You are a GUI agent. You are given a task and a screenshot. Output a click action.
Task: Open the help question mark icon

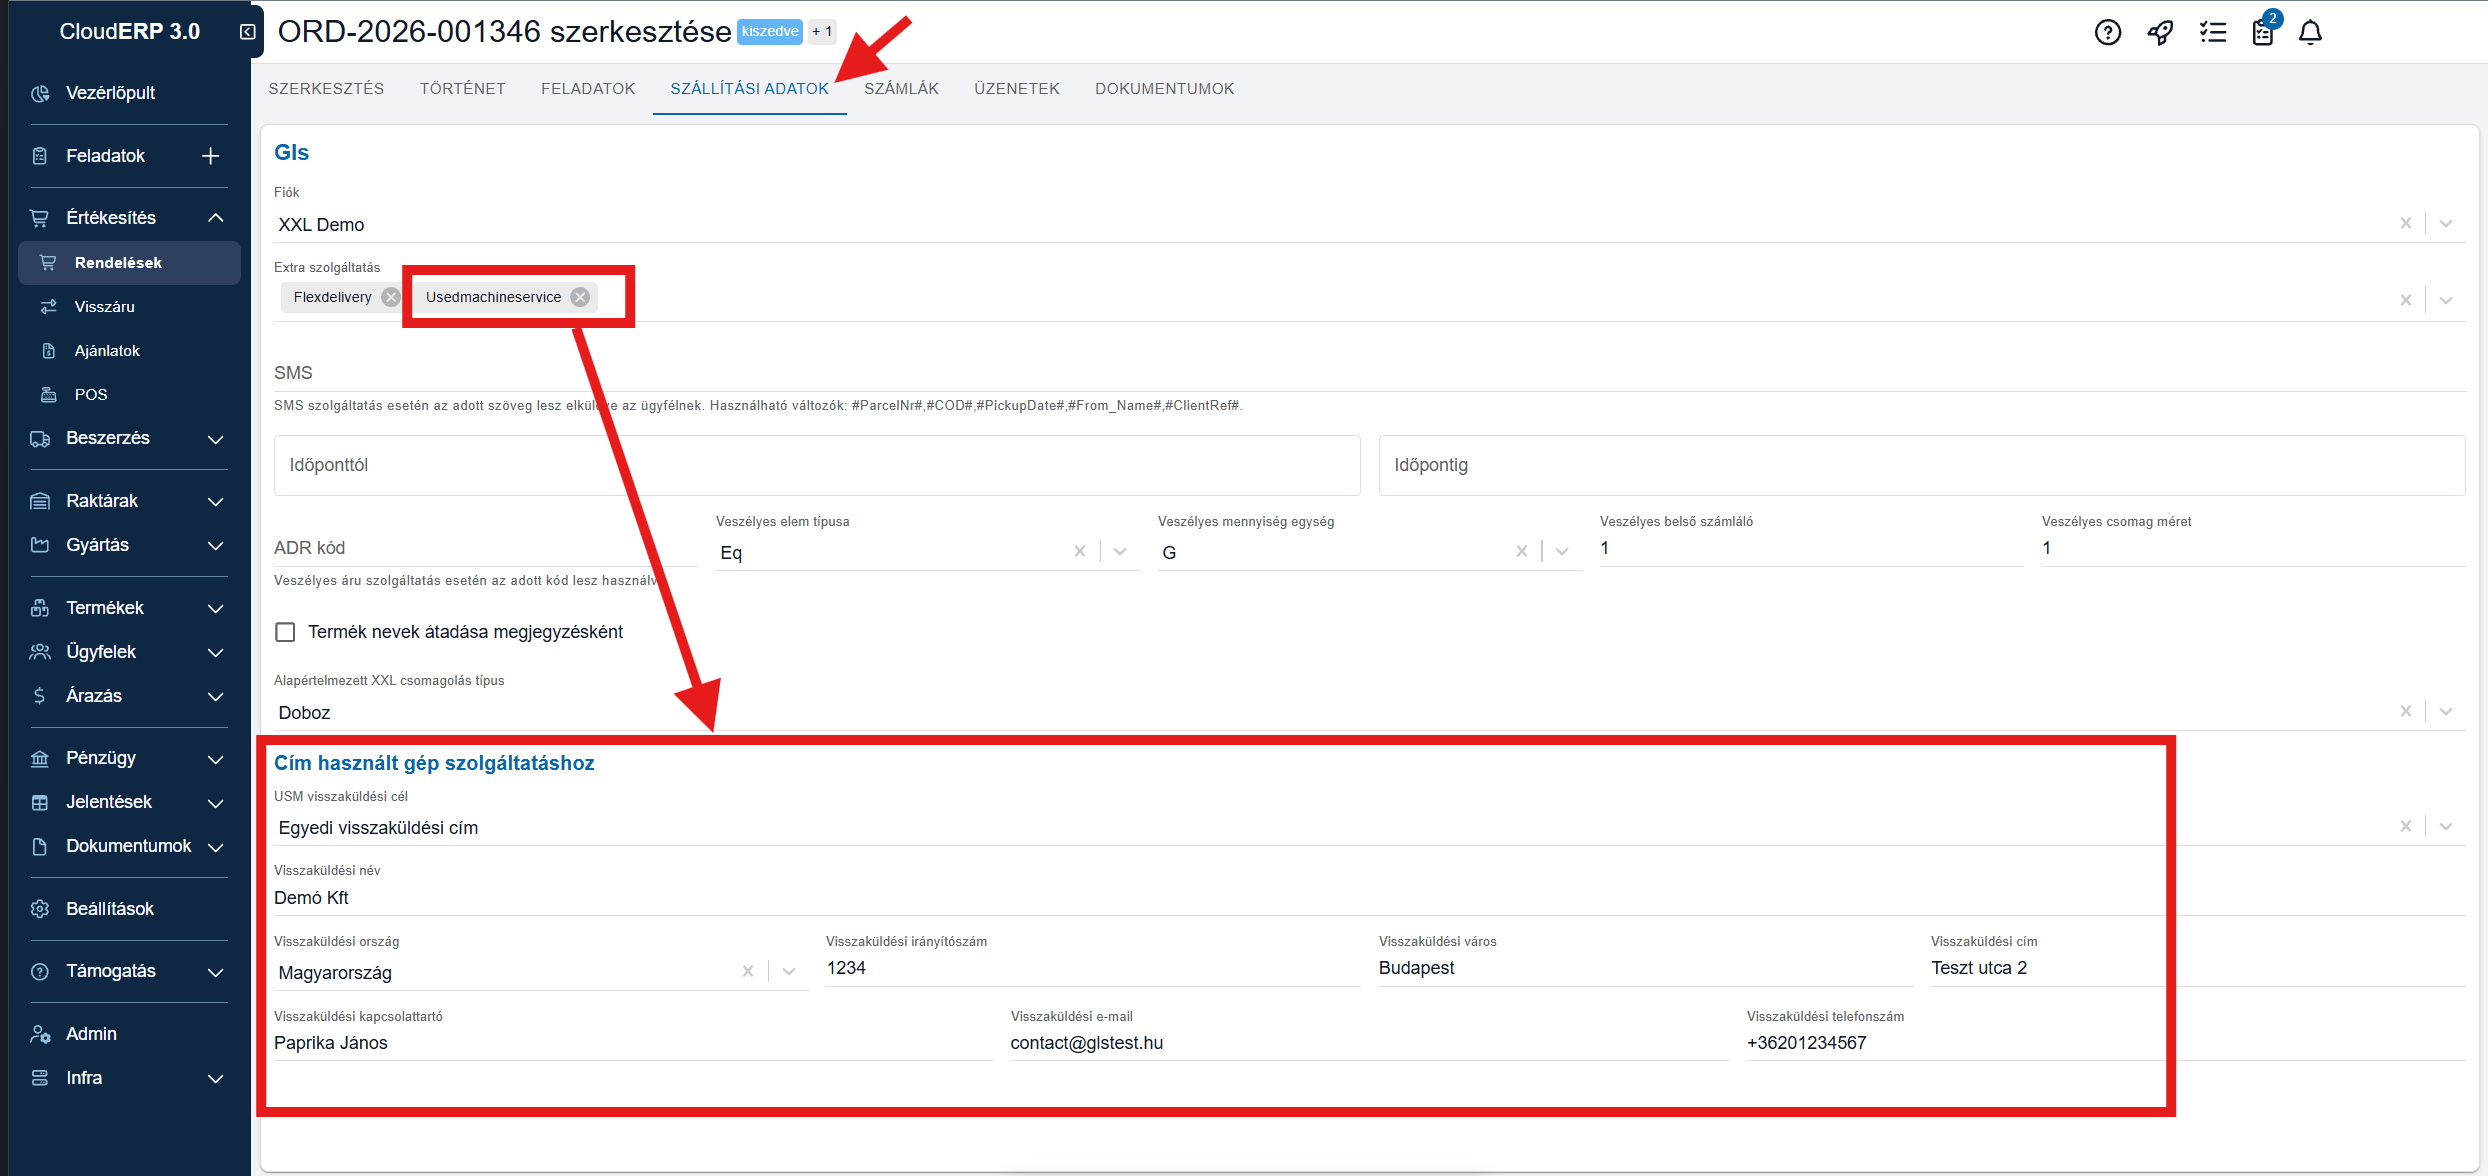point(2108,33)
